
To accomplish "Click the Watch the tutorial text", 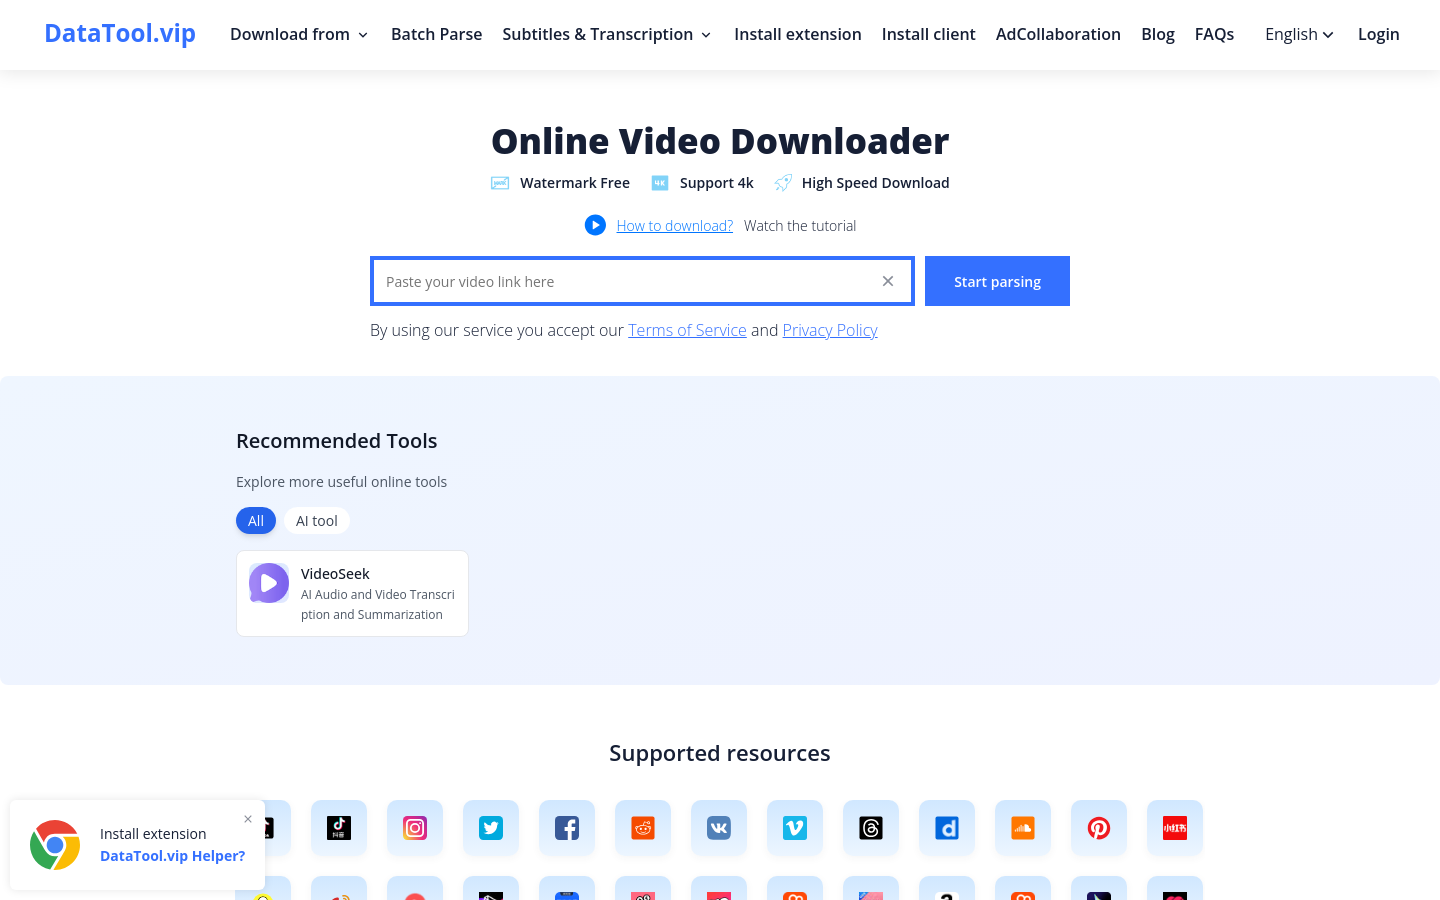I will (x=800, y=226).
